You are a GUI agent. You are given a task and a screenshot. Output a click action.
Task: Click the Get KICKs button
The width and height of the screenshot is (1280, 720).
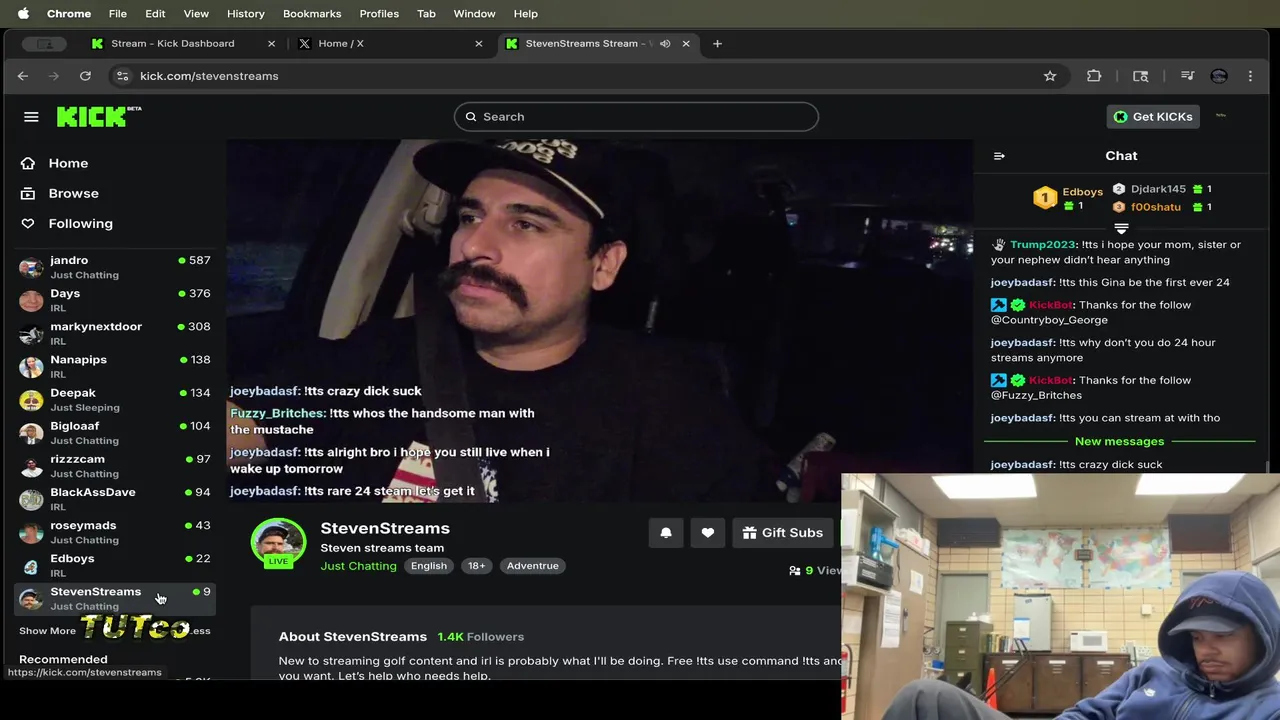coord(1153,116)
